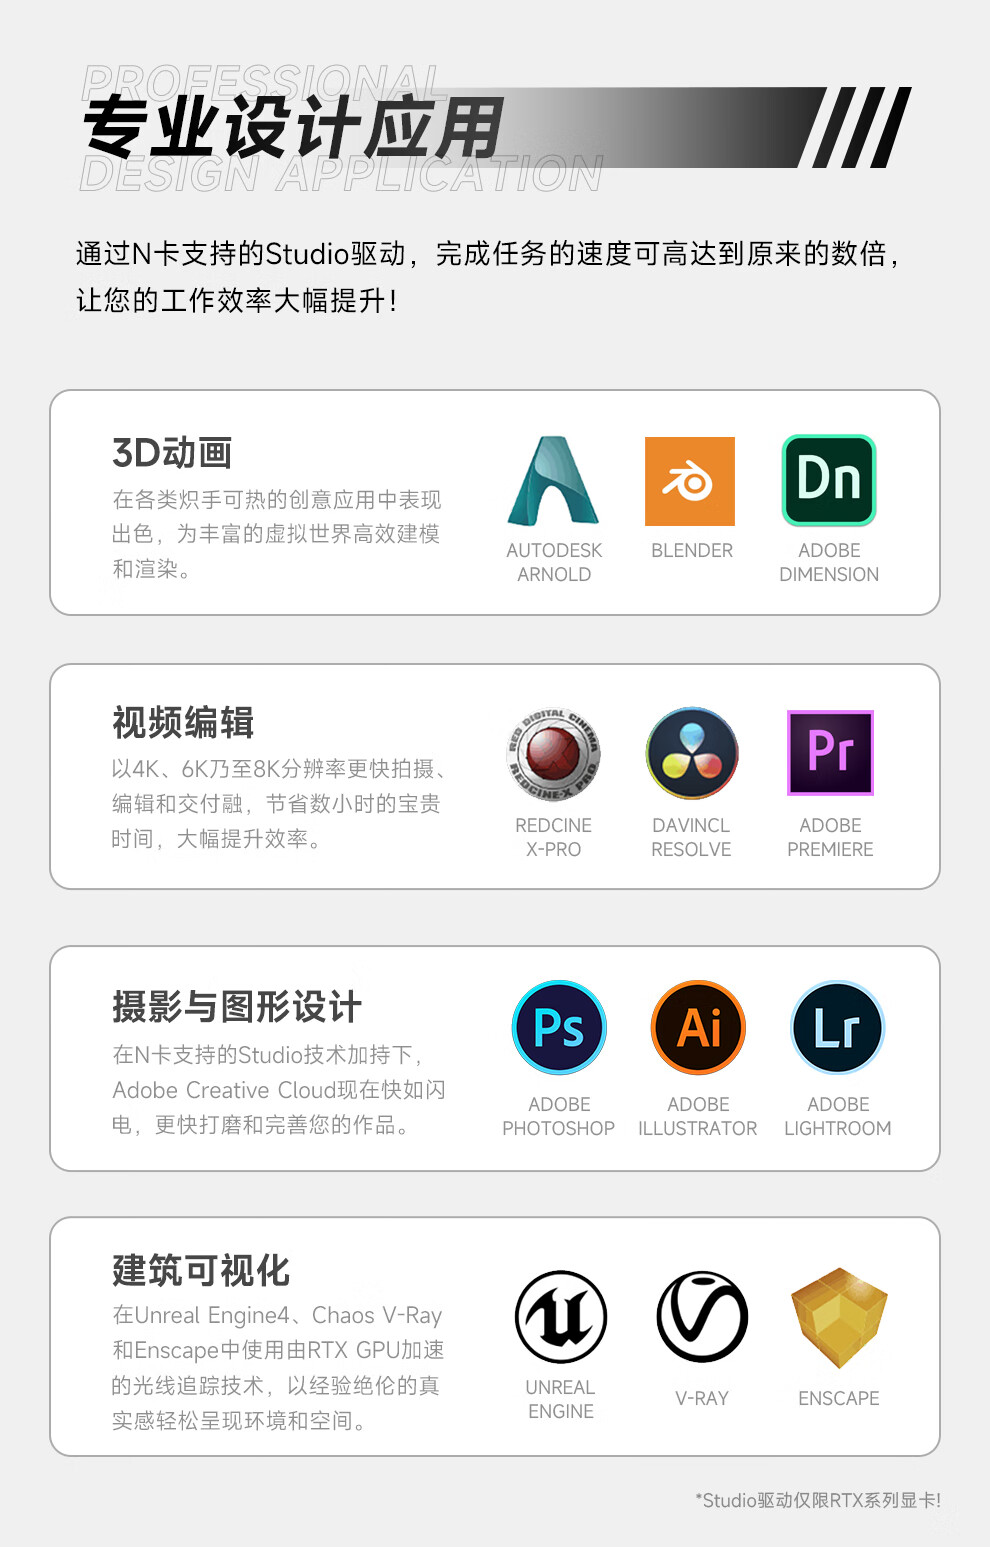Click the 视频编辑 section heading
Image resolution: width=990 pixels, height=1547 pixels.
coord(183,722)
